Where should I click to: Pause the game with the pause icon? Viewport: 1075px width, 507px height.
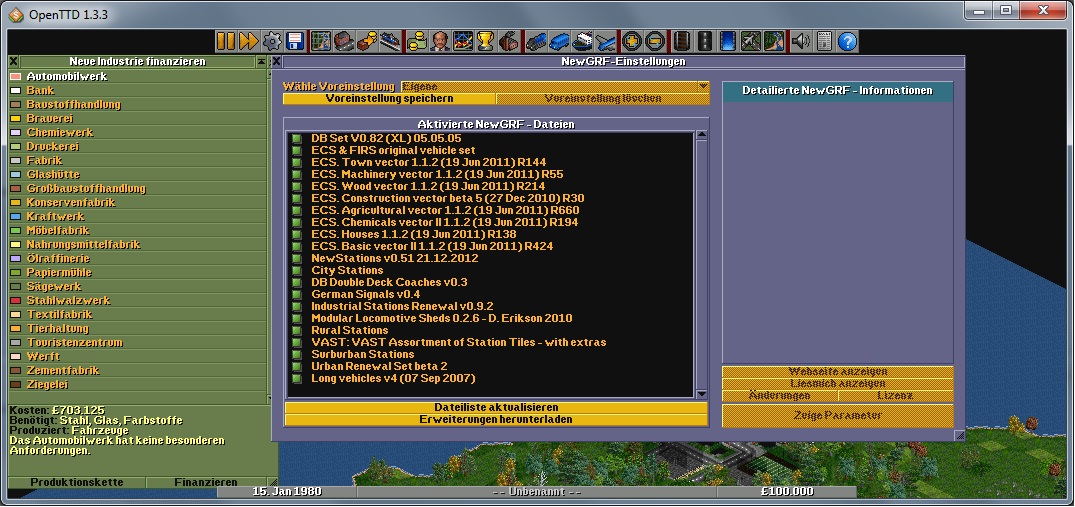click(x=225, y=41)
